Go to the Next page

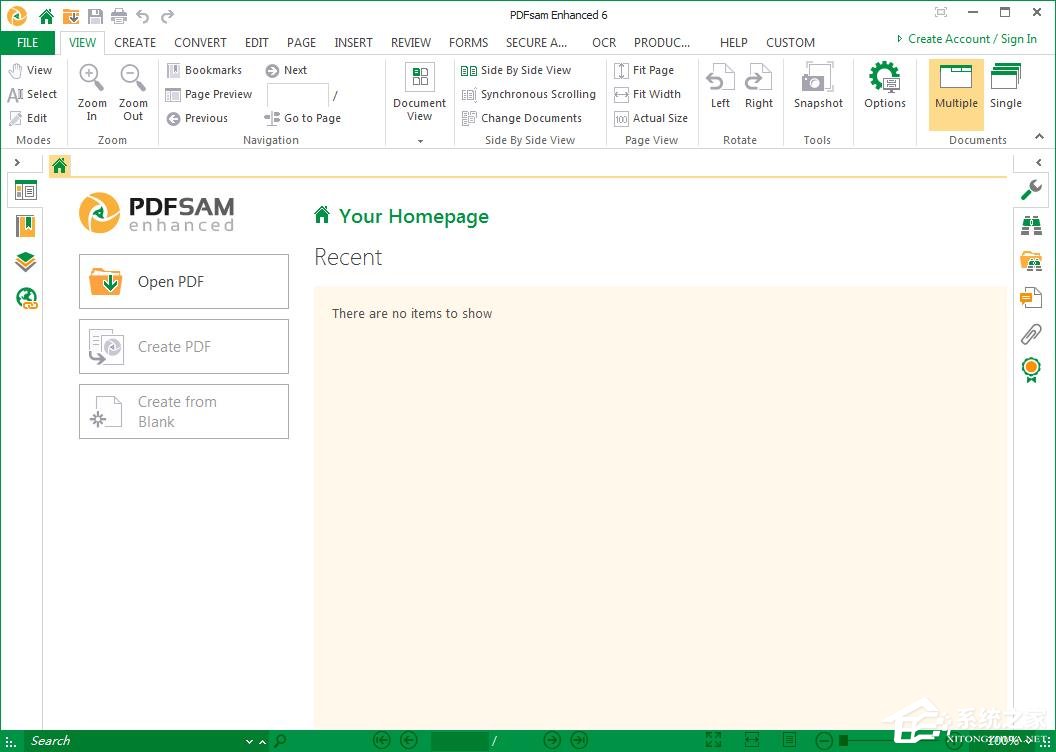pos(286,70)
